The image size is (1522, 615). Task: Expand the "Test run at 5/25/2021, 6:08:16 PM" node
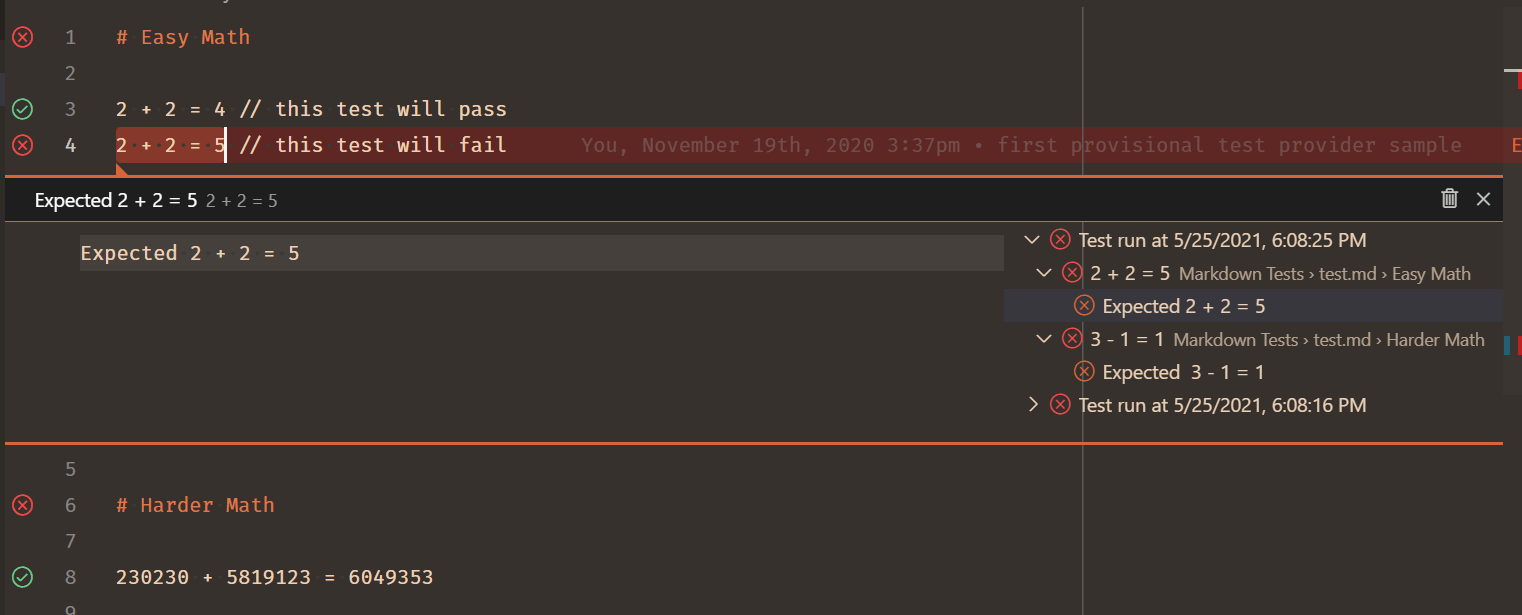click(x=1032, y=405)
